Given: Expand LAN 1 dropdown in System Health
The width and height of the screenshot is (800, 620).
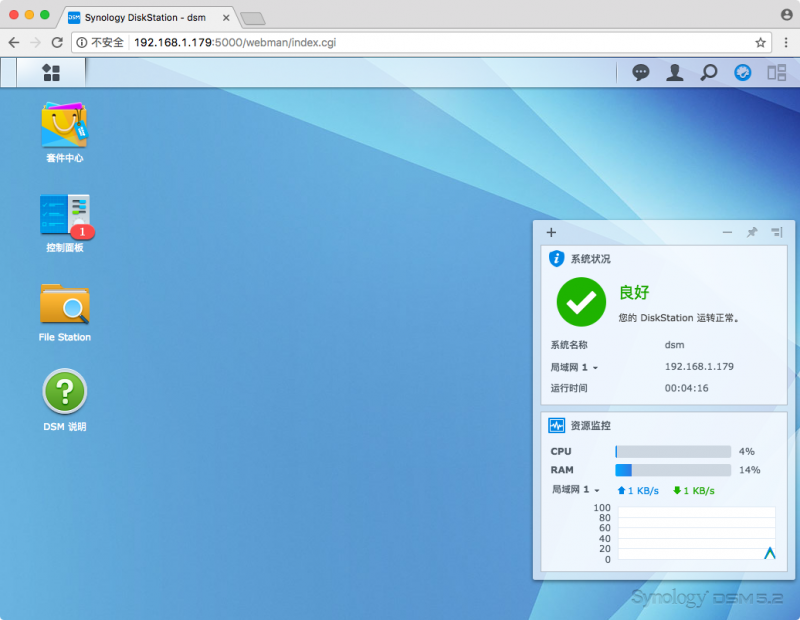Looking at the screenshot, I should pos(574,367).
